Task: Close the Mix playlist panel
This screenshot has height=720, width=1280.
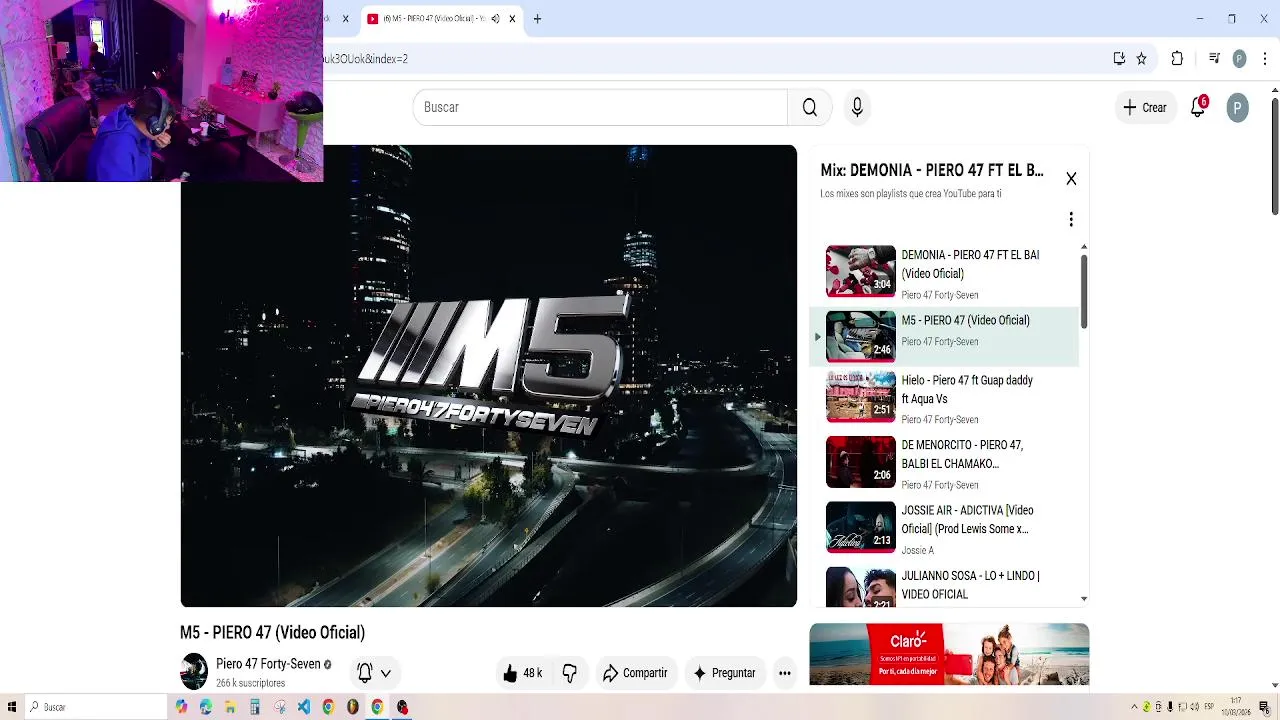Action: click(x=1071, y=179)
